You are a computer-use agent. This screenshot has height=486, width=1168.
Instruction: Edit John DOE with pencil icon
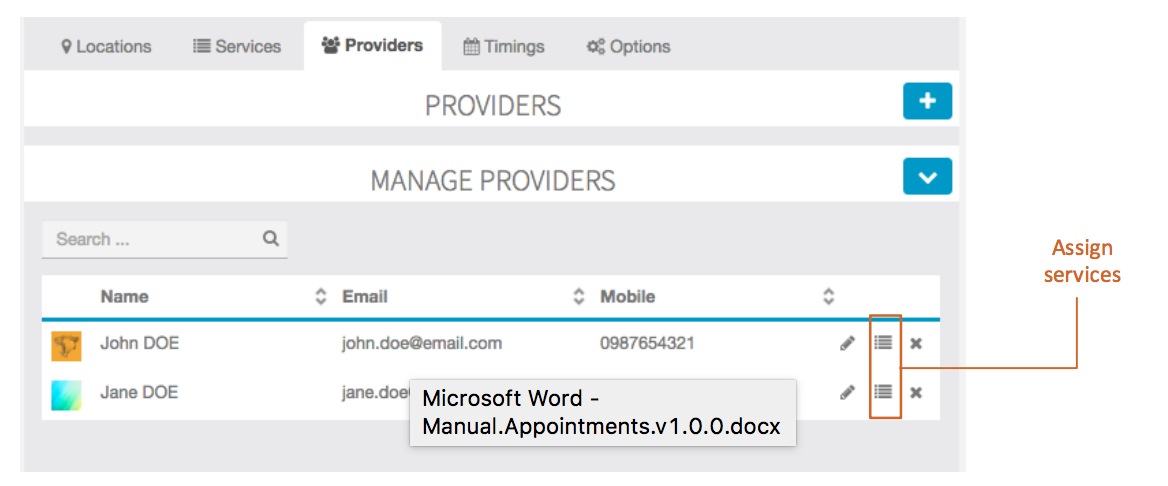click(847, 344)
